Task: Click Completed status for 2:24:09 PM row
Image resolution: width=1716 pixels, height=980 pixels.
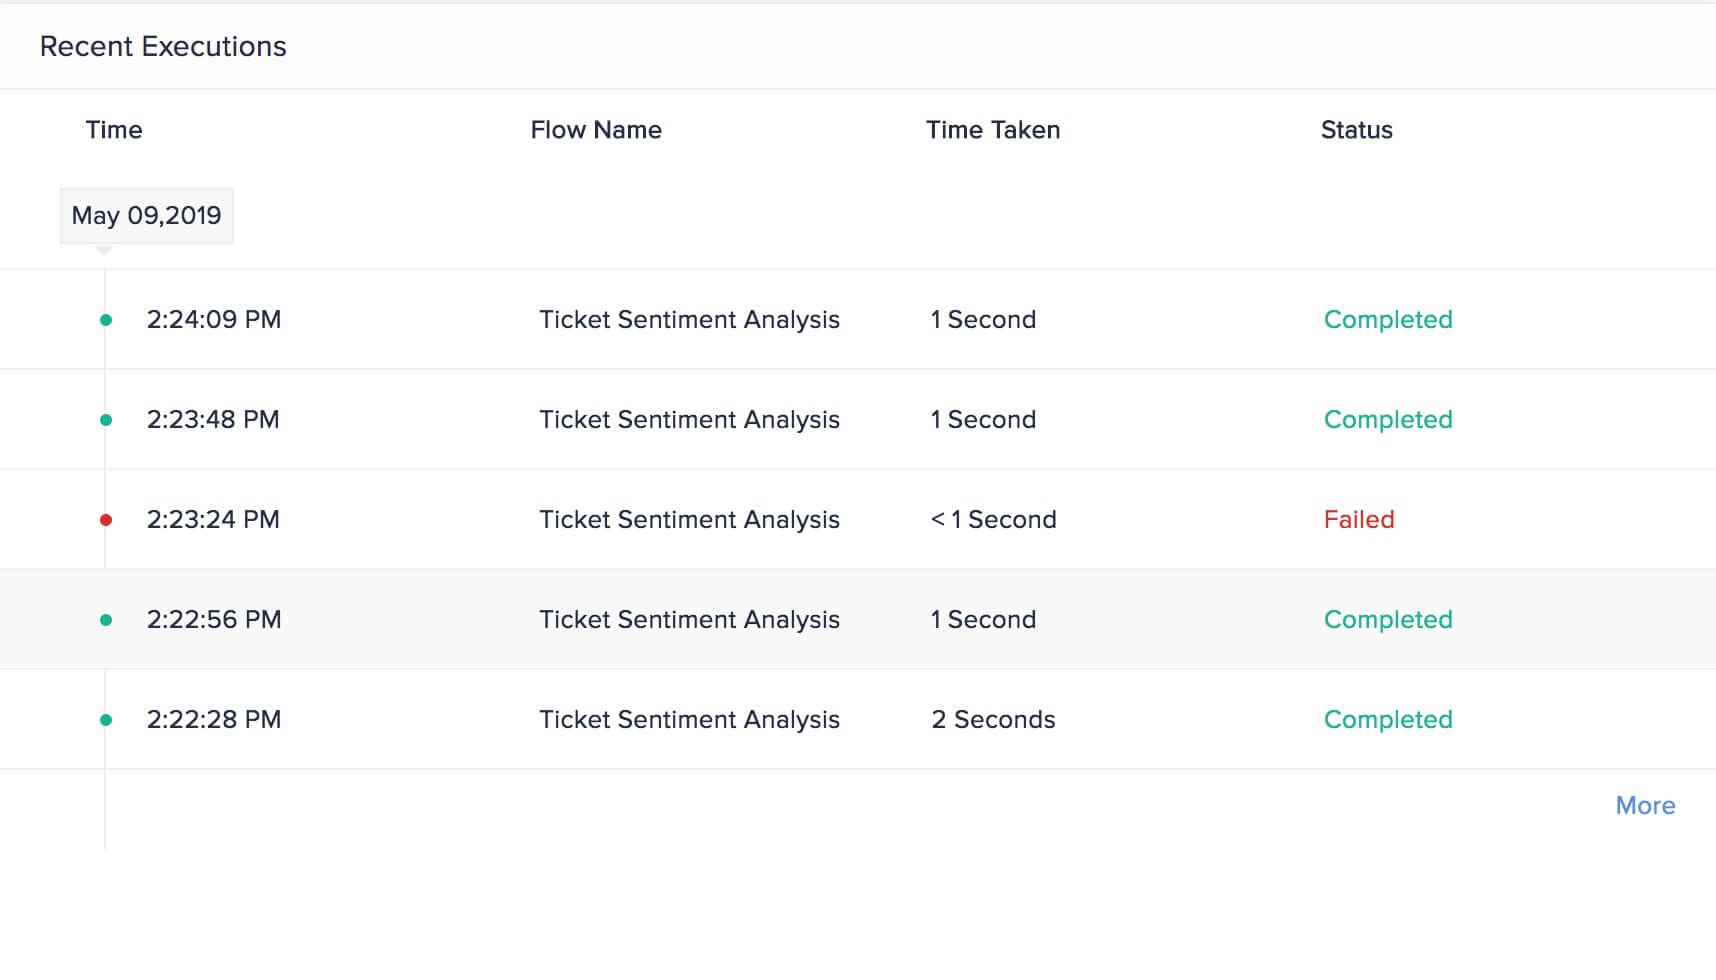Action: coord(1388,320)
